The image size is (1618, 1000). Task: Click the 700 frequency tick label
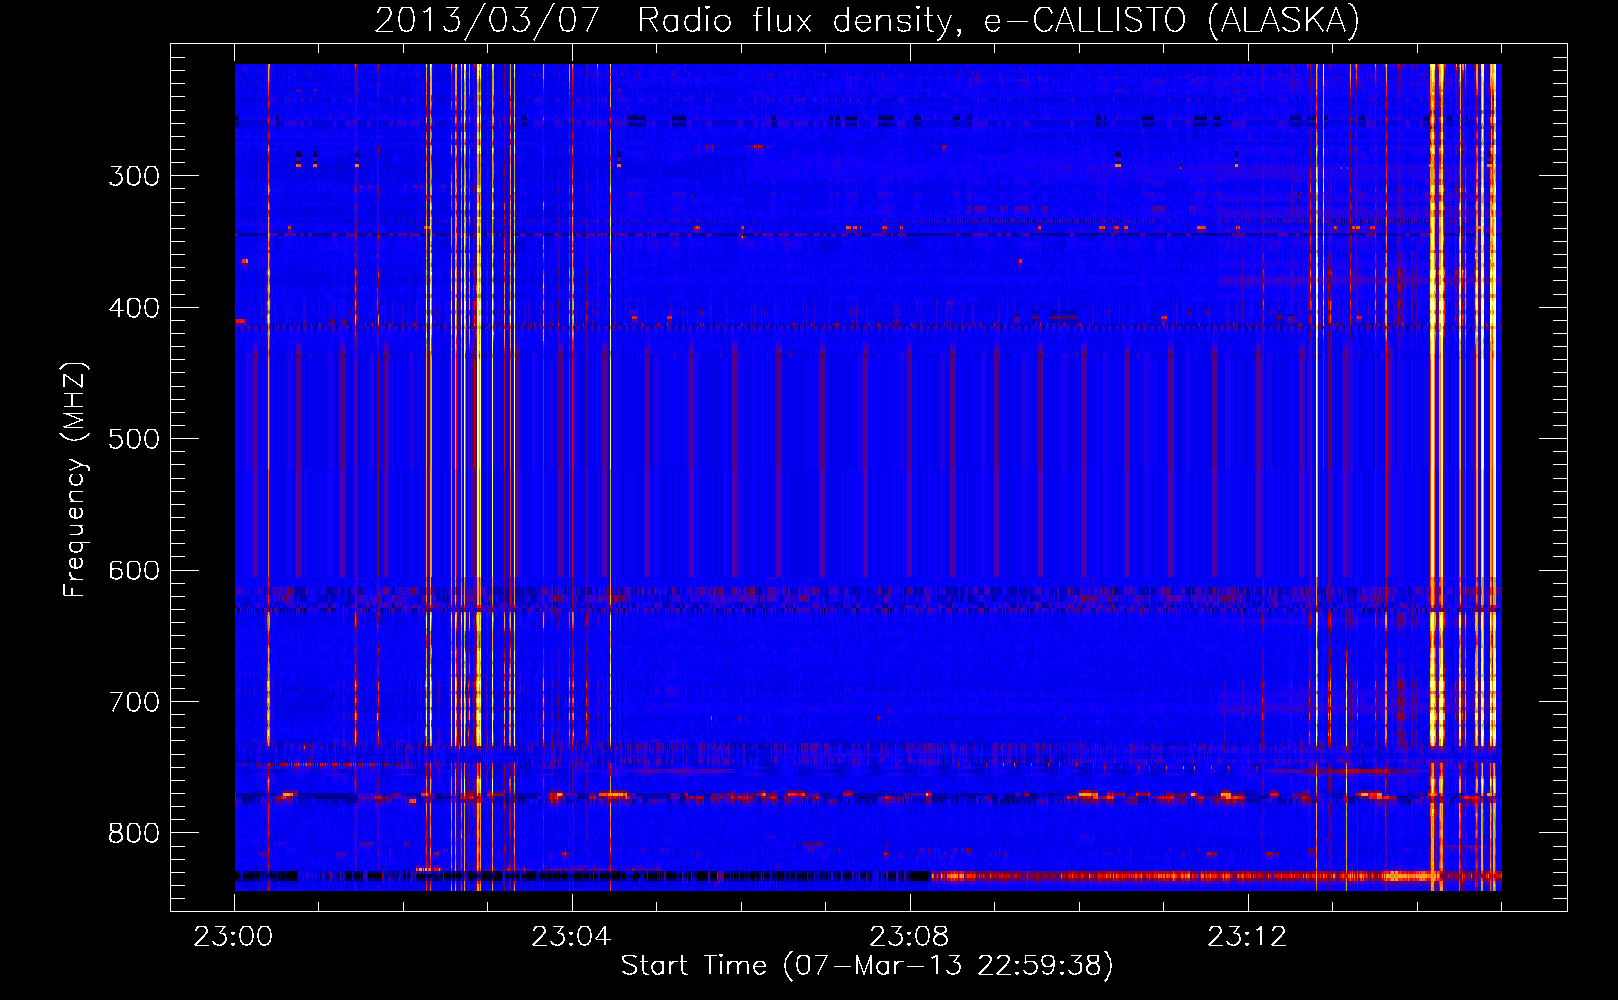click(x=134, y=702)
